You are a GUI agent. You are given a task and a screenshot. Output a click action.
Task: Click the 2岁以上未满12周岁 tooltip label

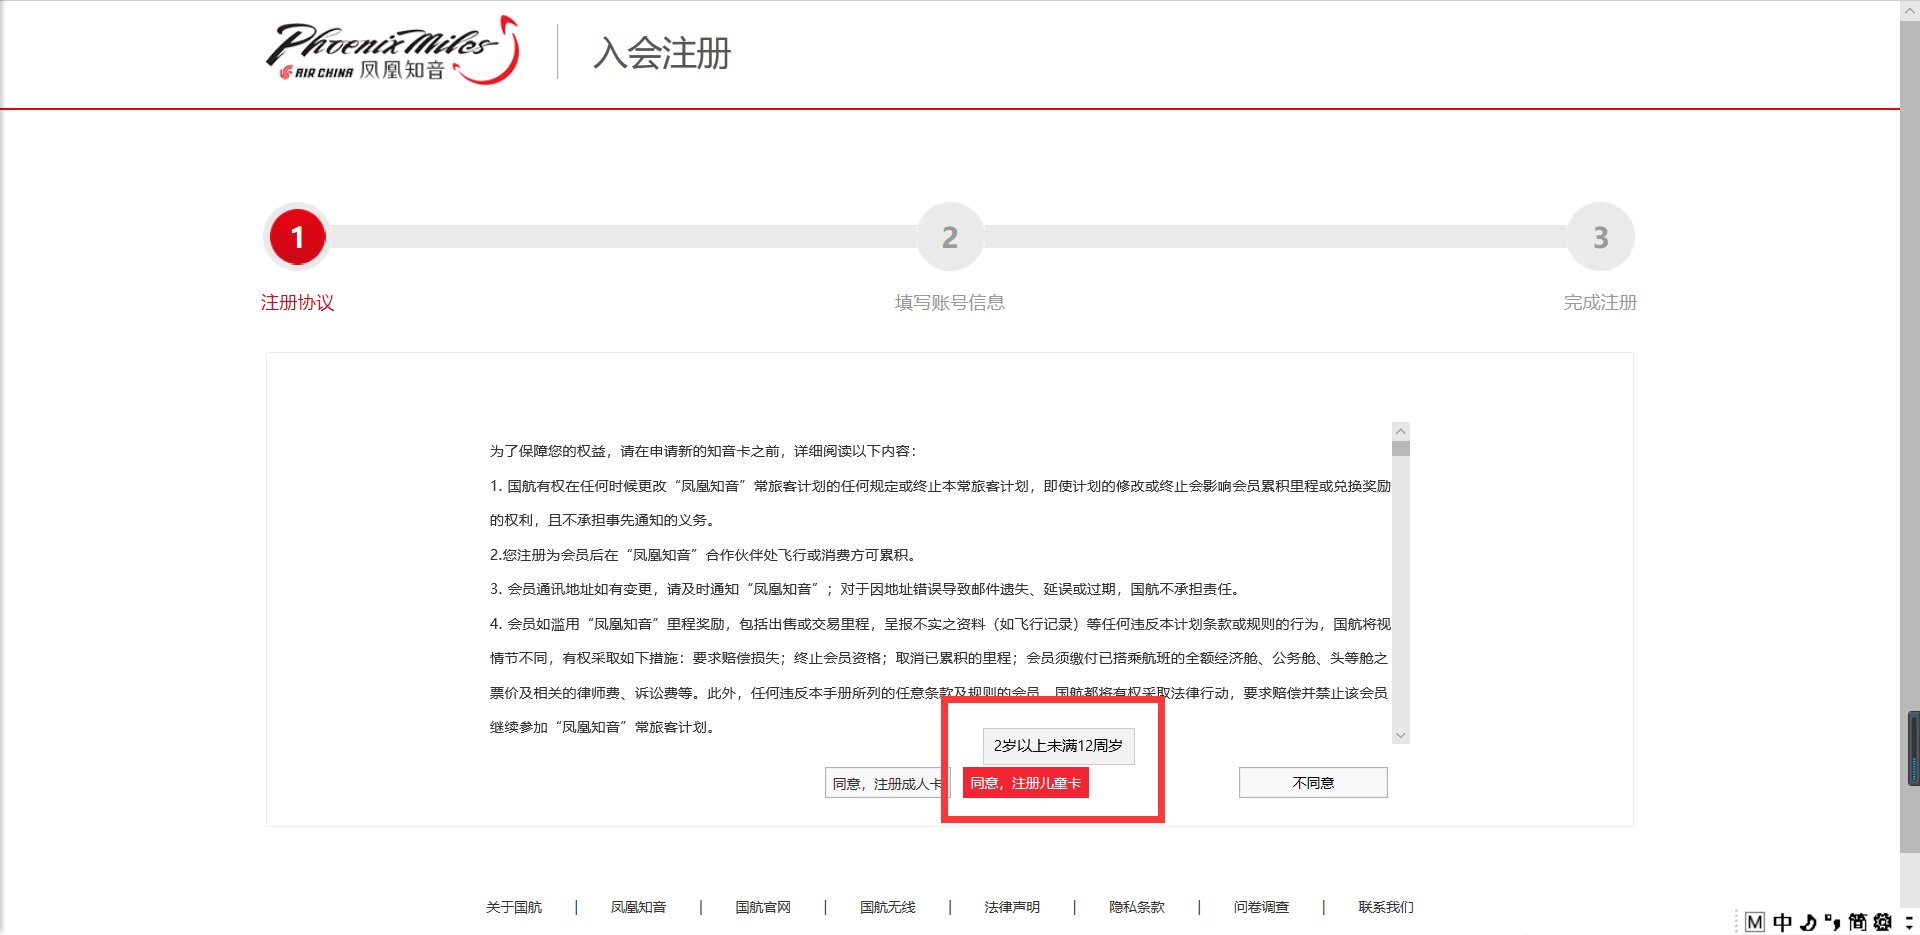1058,746
